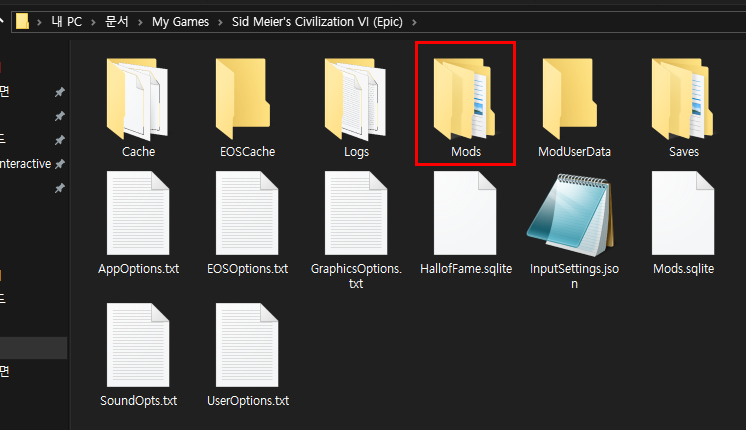The width and height of the screenshot is (746, 430).
Task: Click the InputSettings.json file name
Action: 574,276
